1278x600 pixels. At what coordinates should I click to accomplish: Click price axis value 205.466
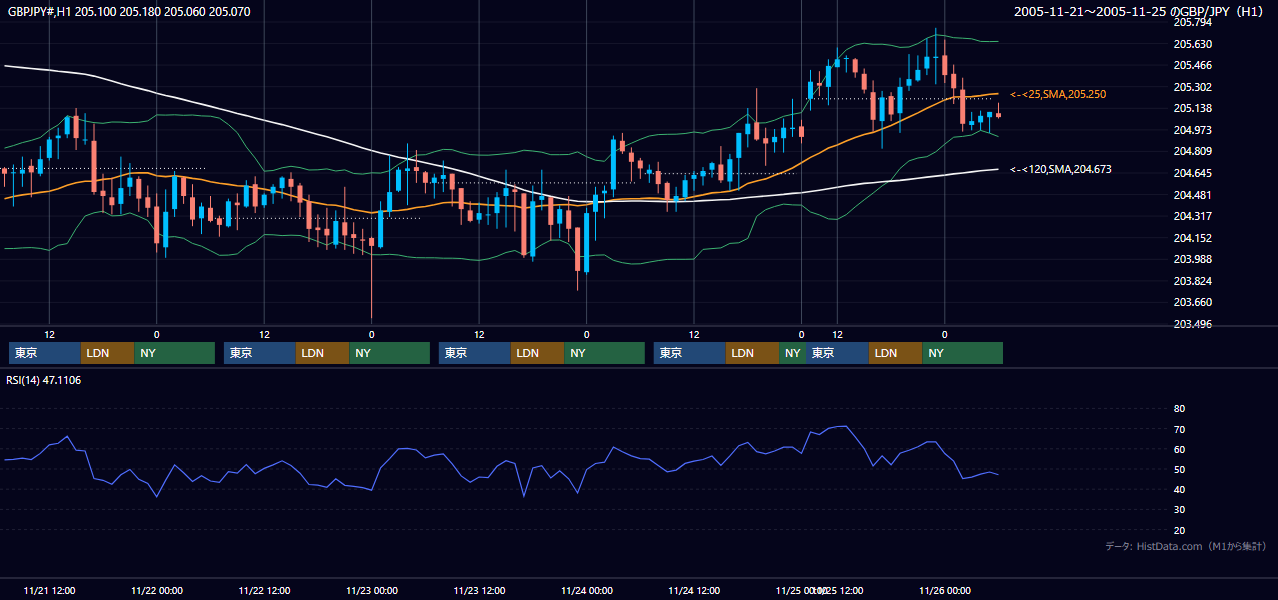tap(1192, 65)
